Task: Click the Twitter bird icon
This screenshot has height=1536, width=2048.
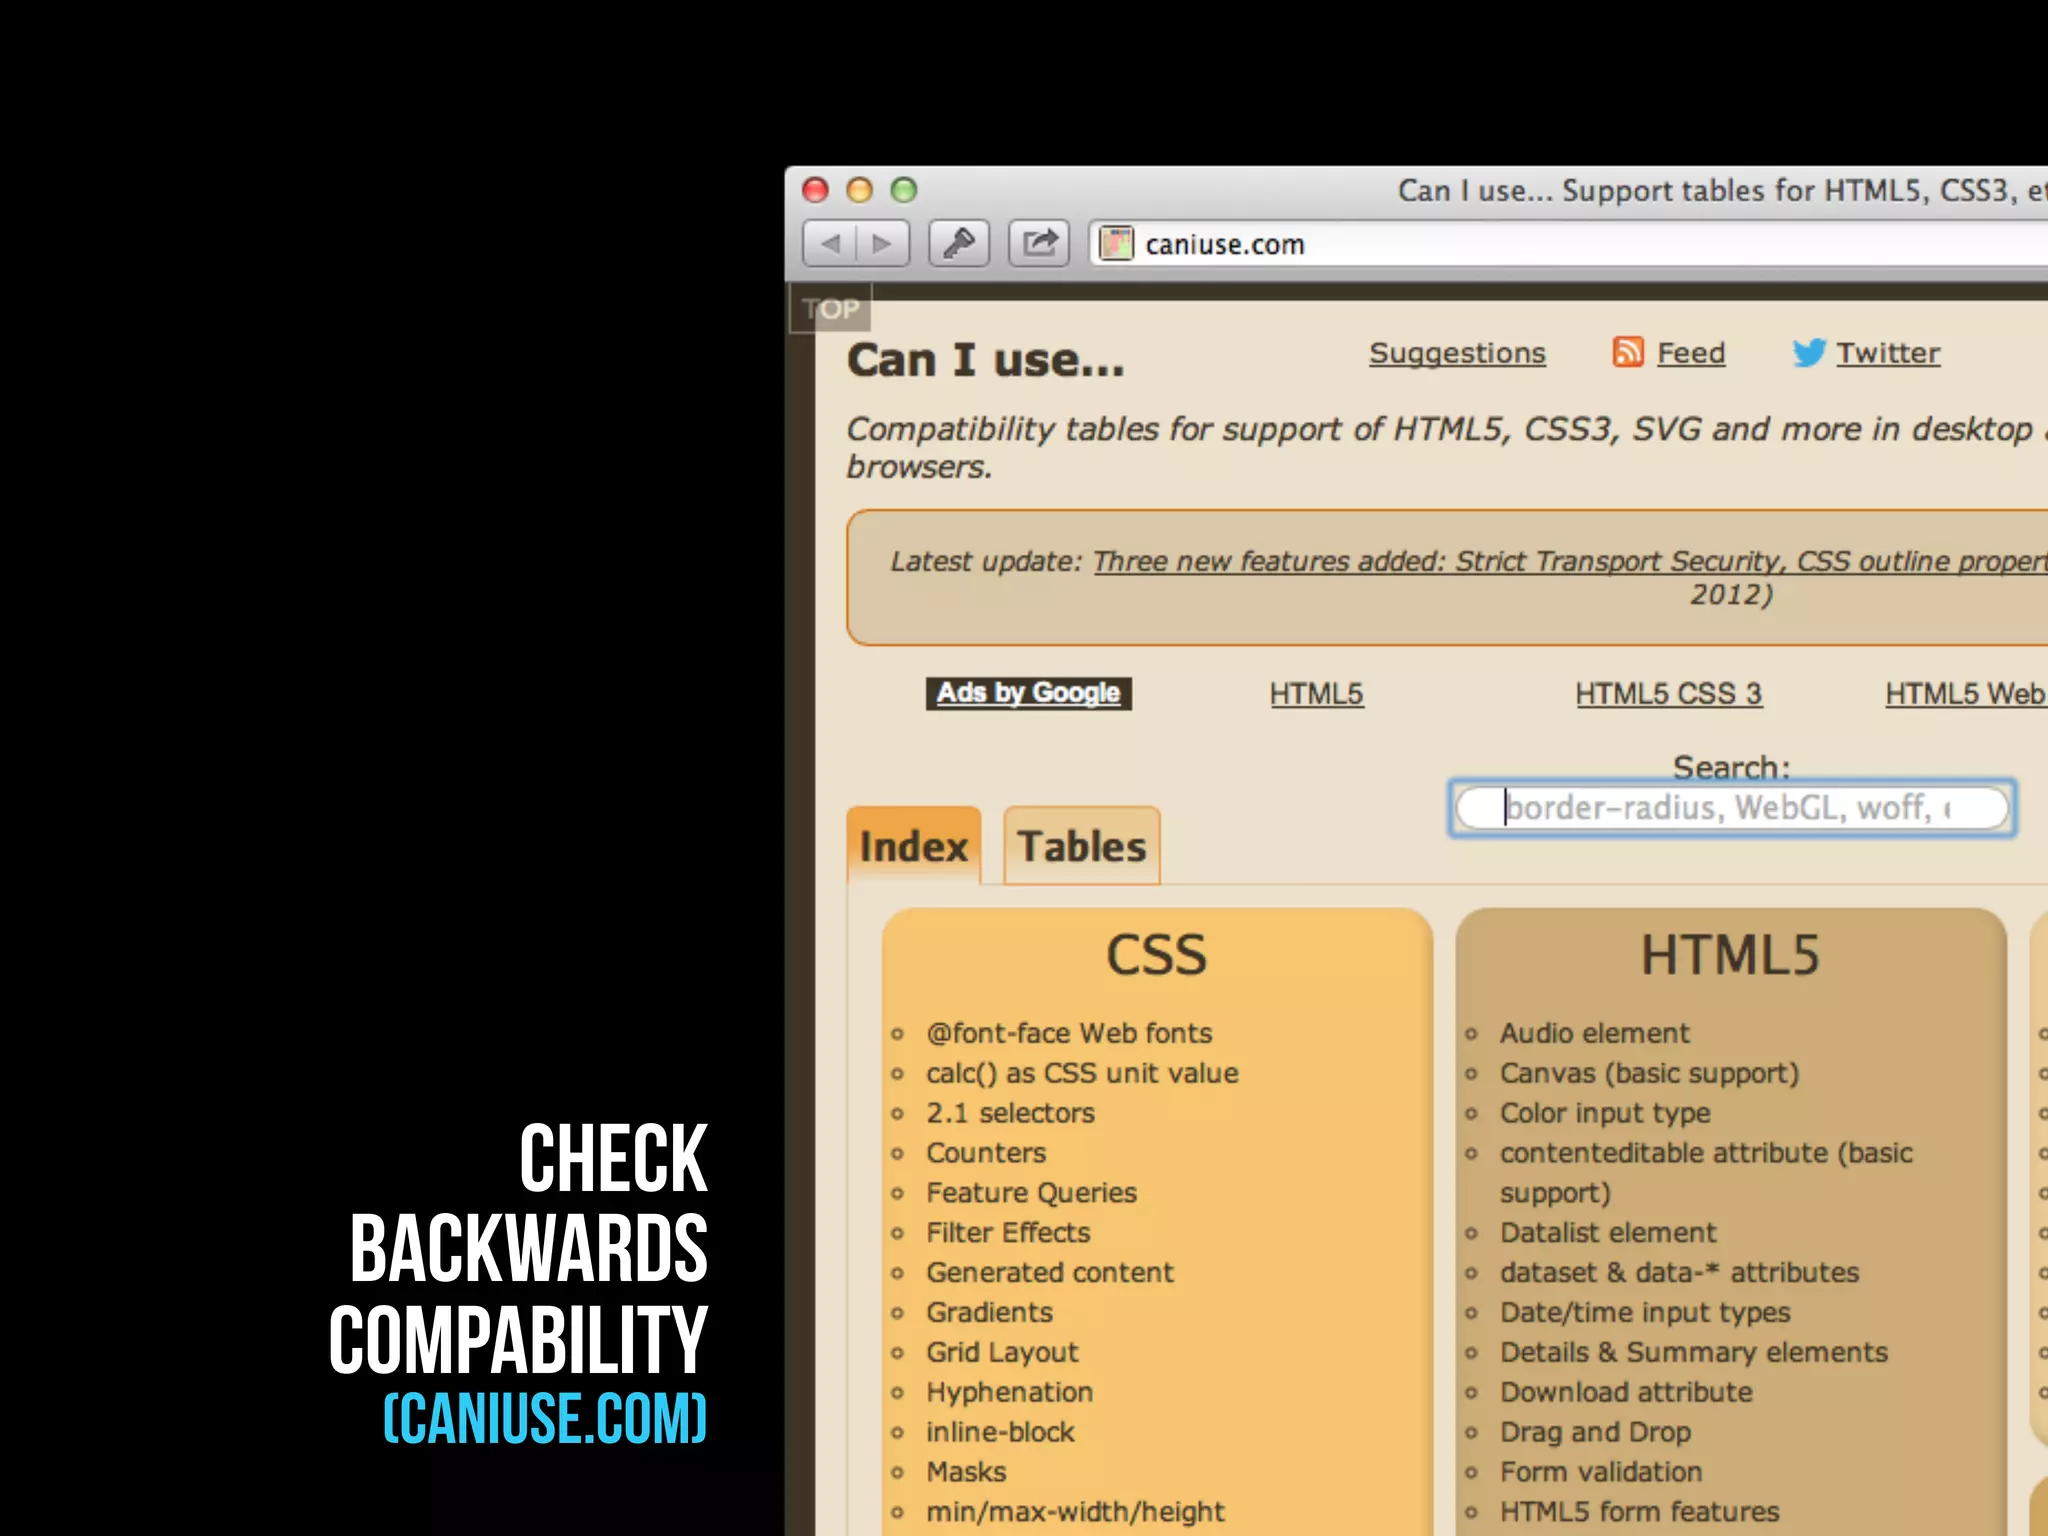Action: 1809,352
